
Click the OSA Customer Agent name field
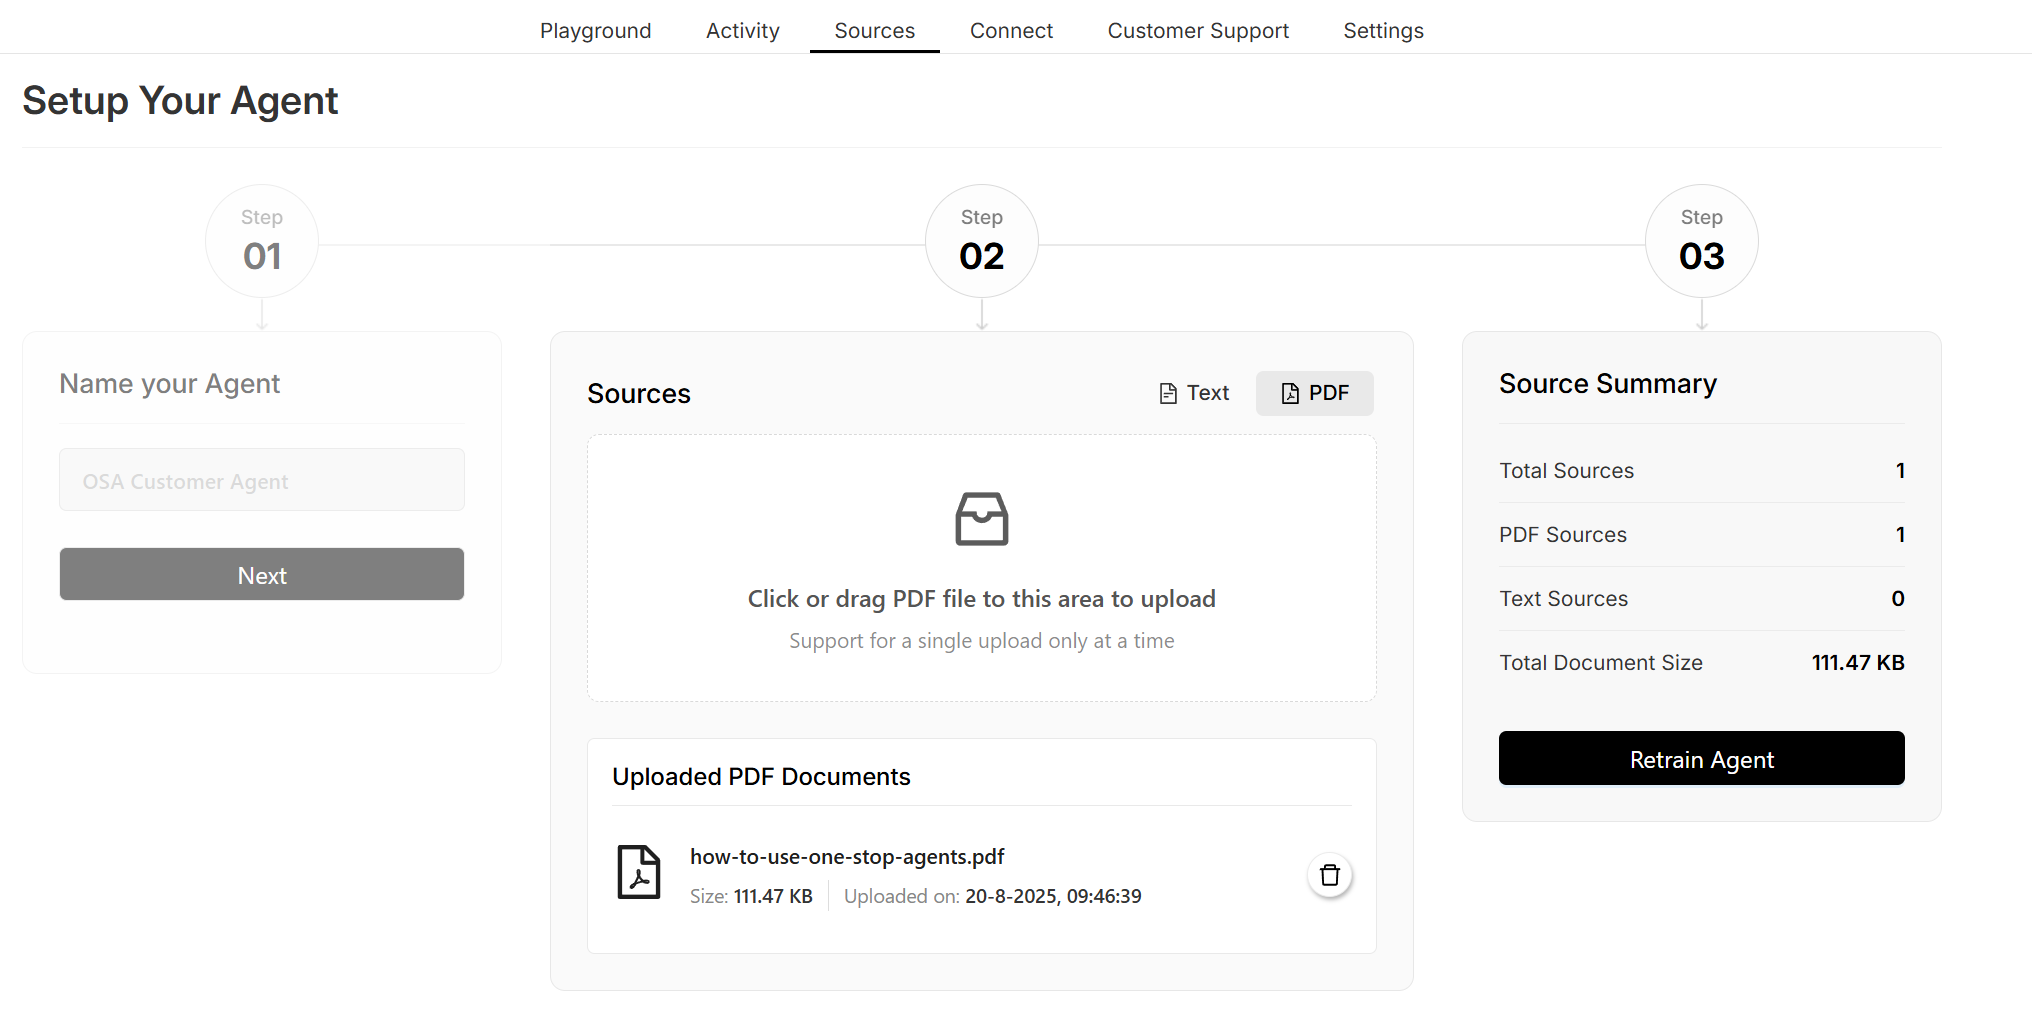click(261, 480)
